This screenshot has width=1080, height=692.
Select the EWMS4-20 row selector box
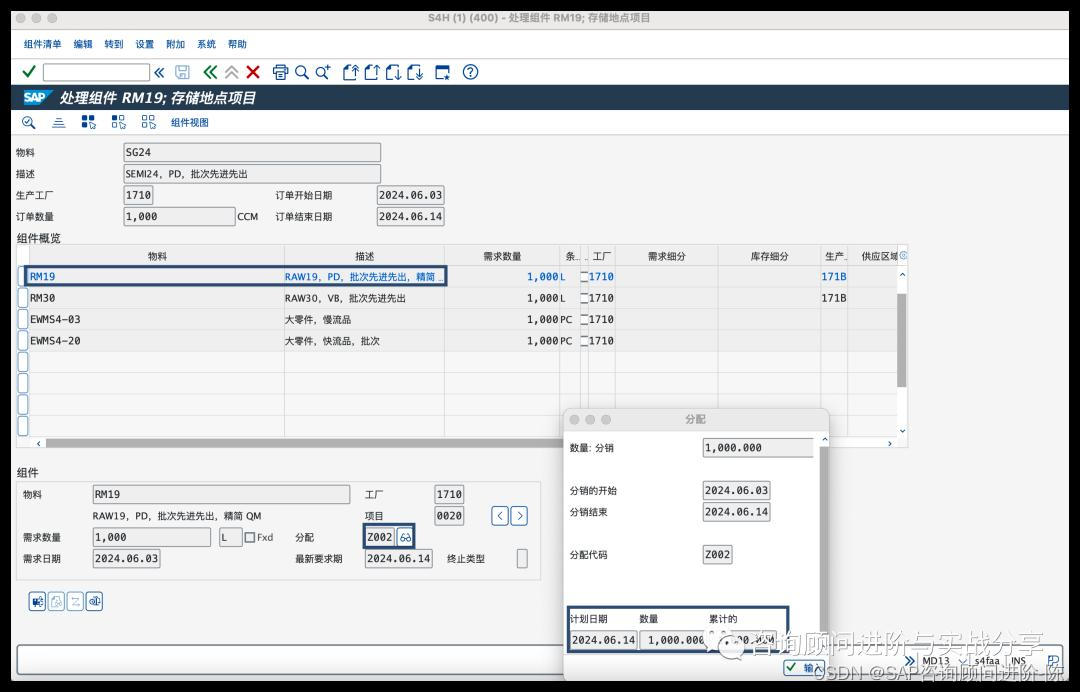coord(23,341)
